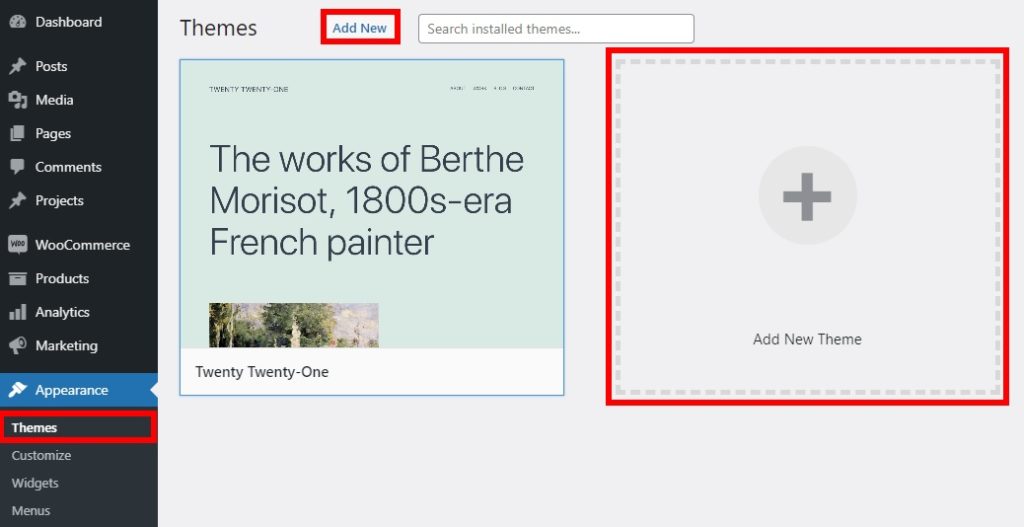This screenshot has height=527, width=1024.
Task: Click the Comments speech bubble icon
Action: [x=18, y=167]
